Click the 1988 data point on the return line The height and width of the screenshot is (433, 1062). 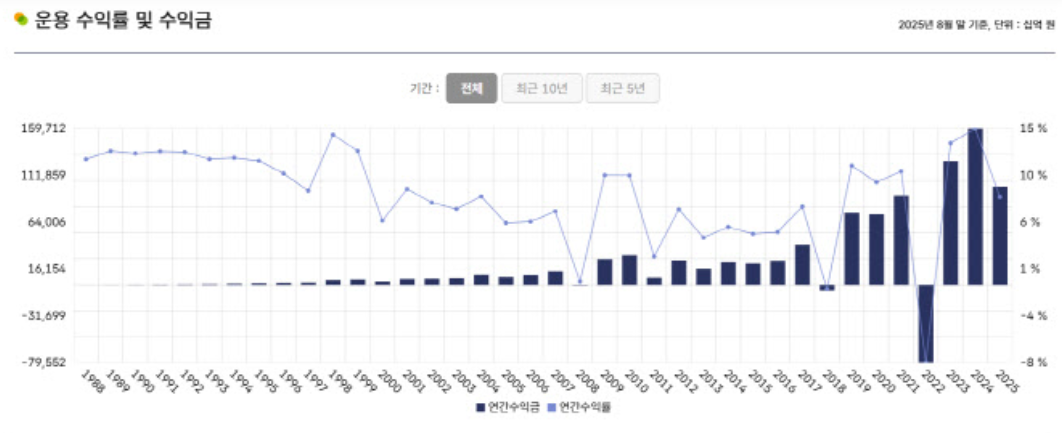point(86,159)
